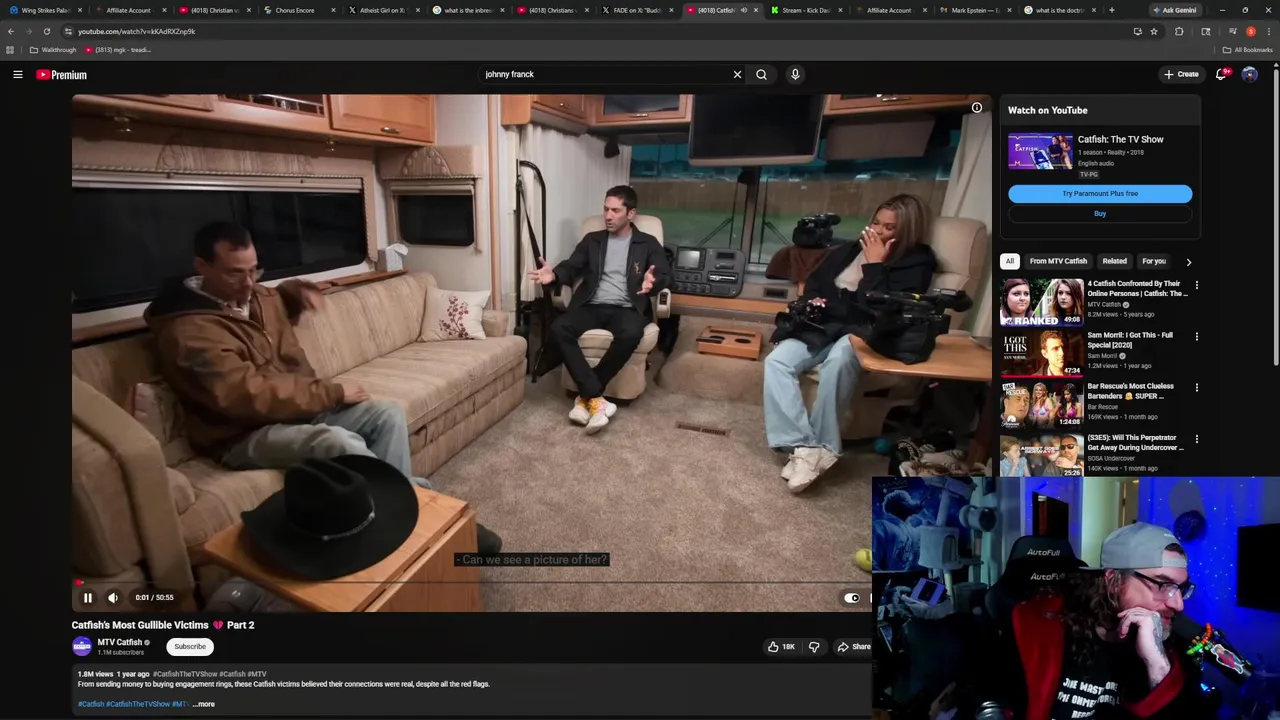Mute the Catfish tab audio indicator
The width and height of the screenshot is (1280, 720).
pyautogui.click(x=743, y=10)
